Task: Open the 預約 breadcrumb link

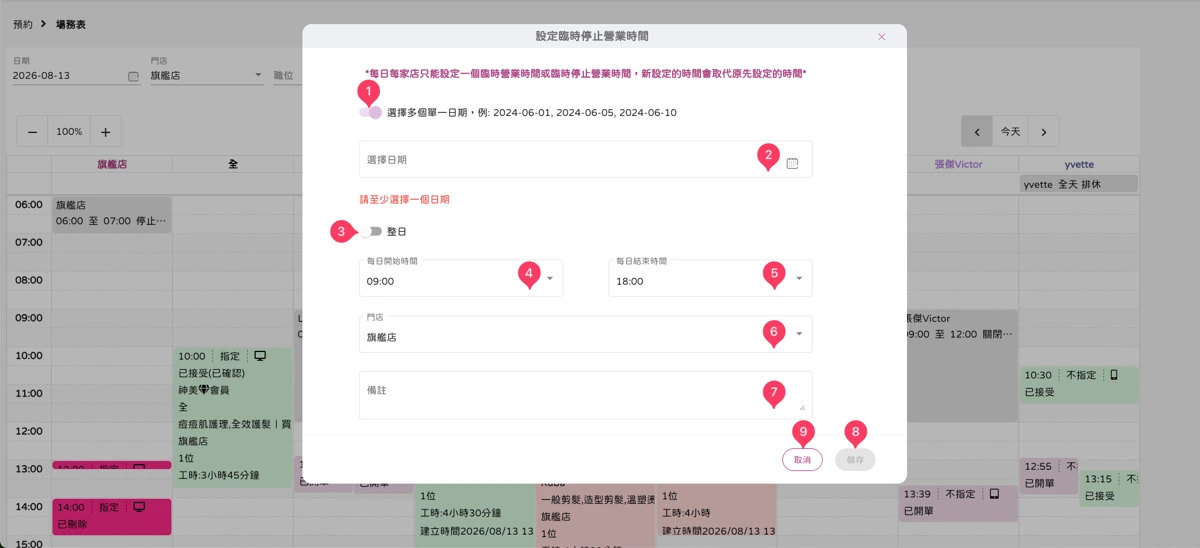Action: pos(22,24)
